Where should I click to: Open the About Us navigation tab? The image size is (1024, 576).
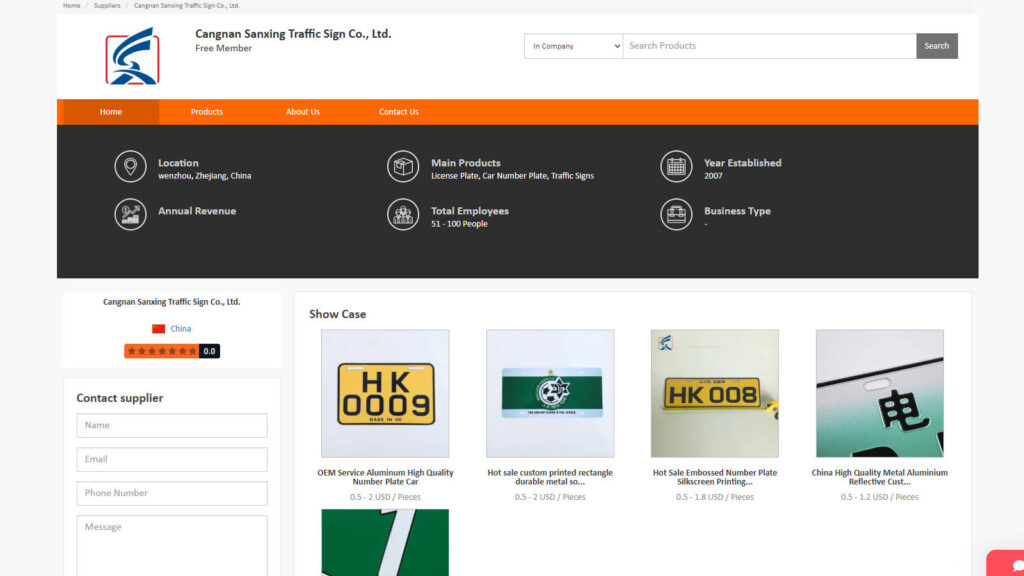point(303,112)
